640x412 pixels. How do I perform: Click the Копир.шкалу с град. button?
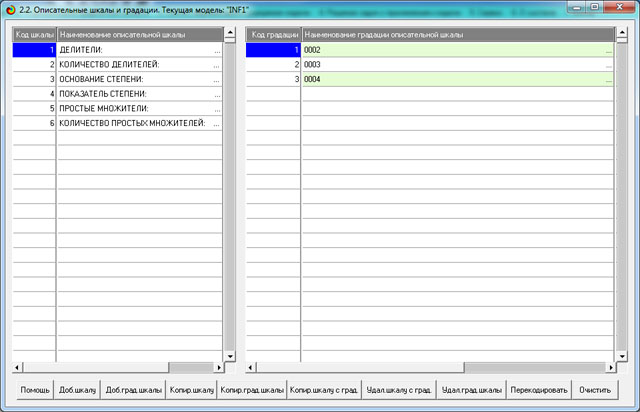point(322,388)
